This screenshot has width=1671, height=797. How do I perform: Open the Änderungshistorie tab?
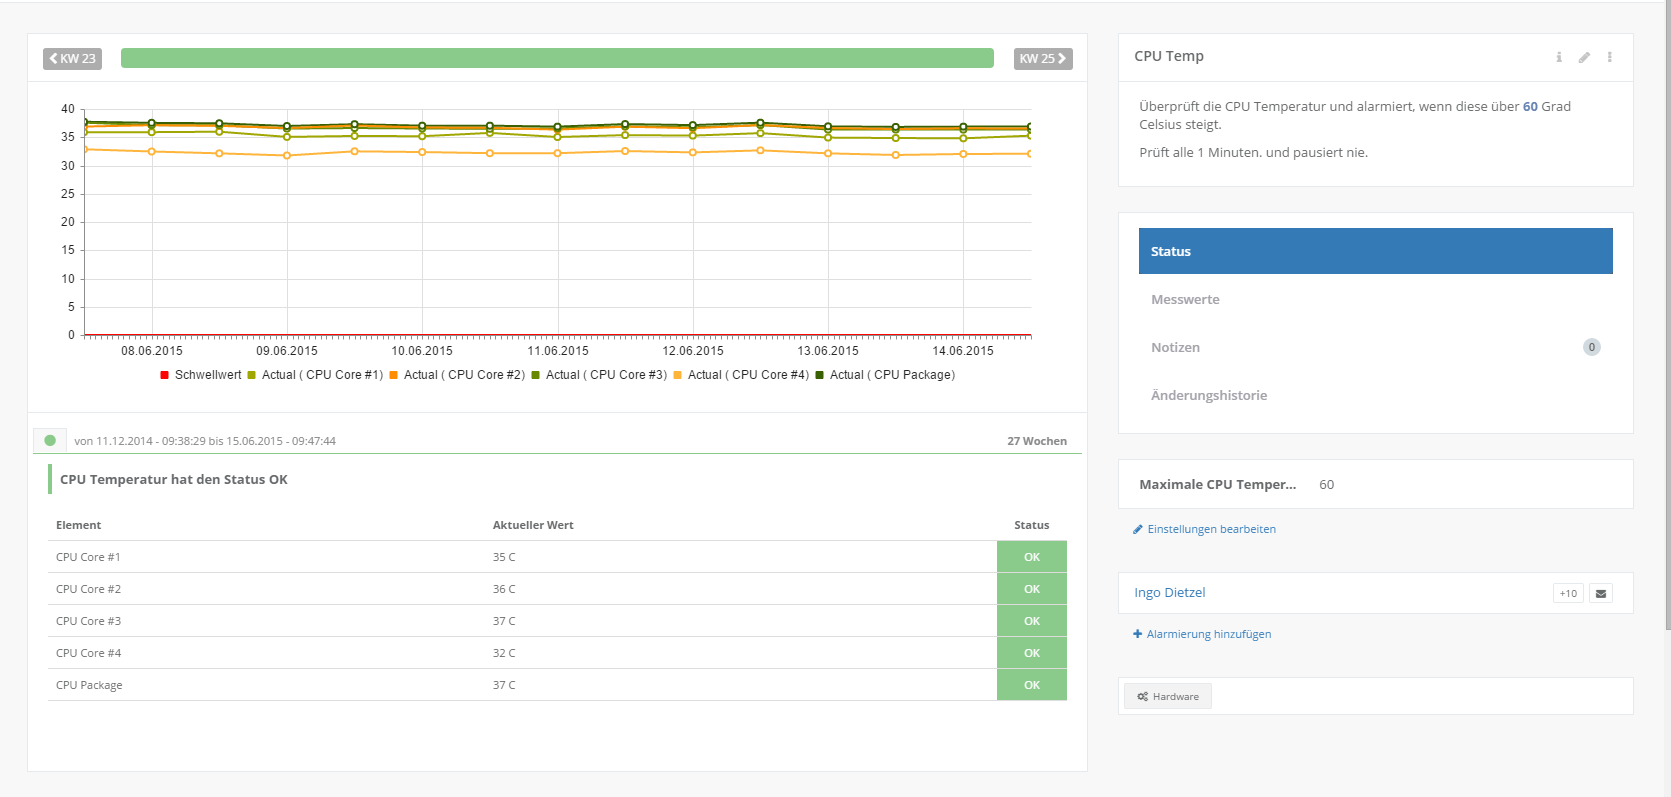[1208, 395]
